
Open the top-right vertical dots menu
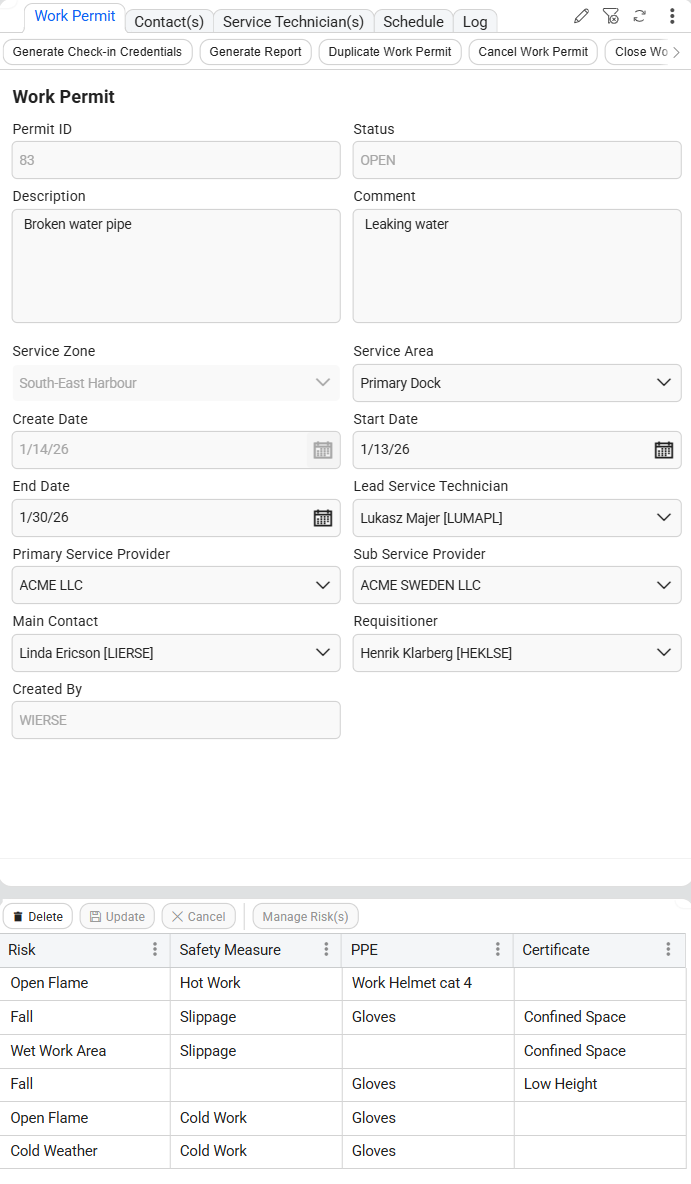point(672,16)
